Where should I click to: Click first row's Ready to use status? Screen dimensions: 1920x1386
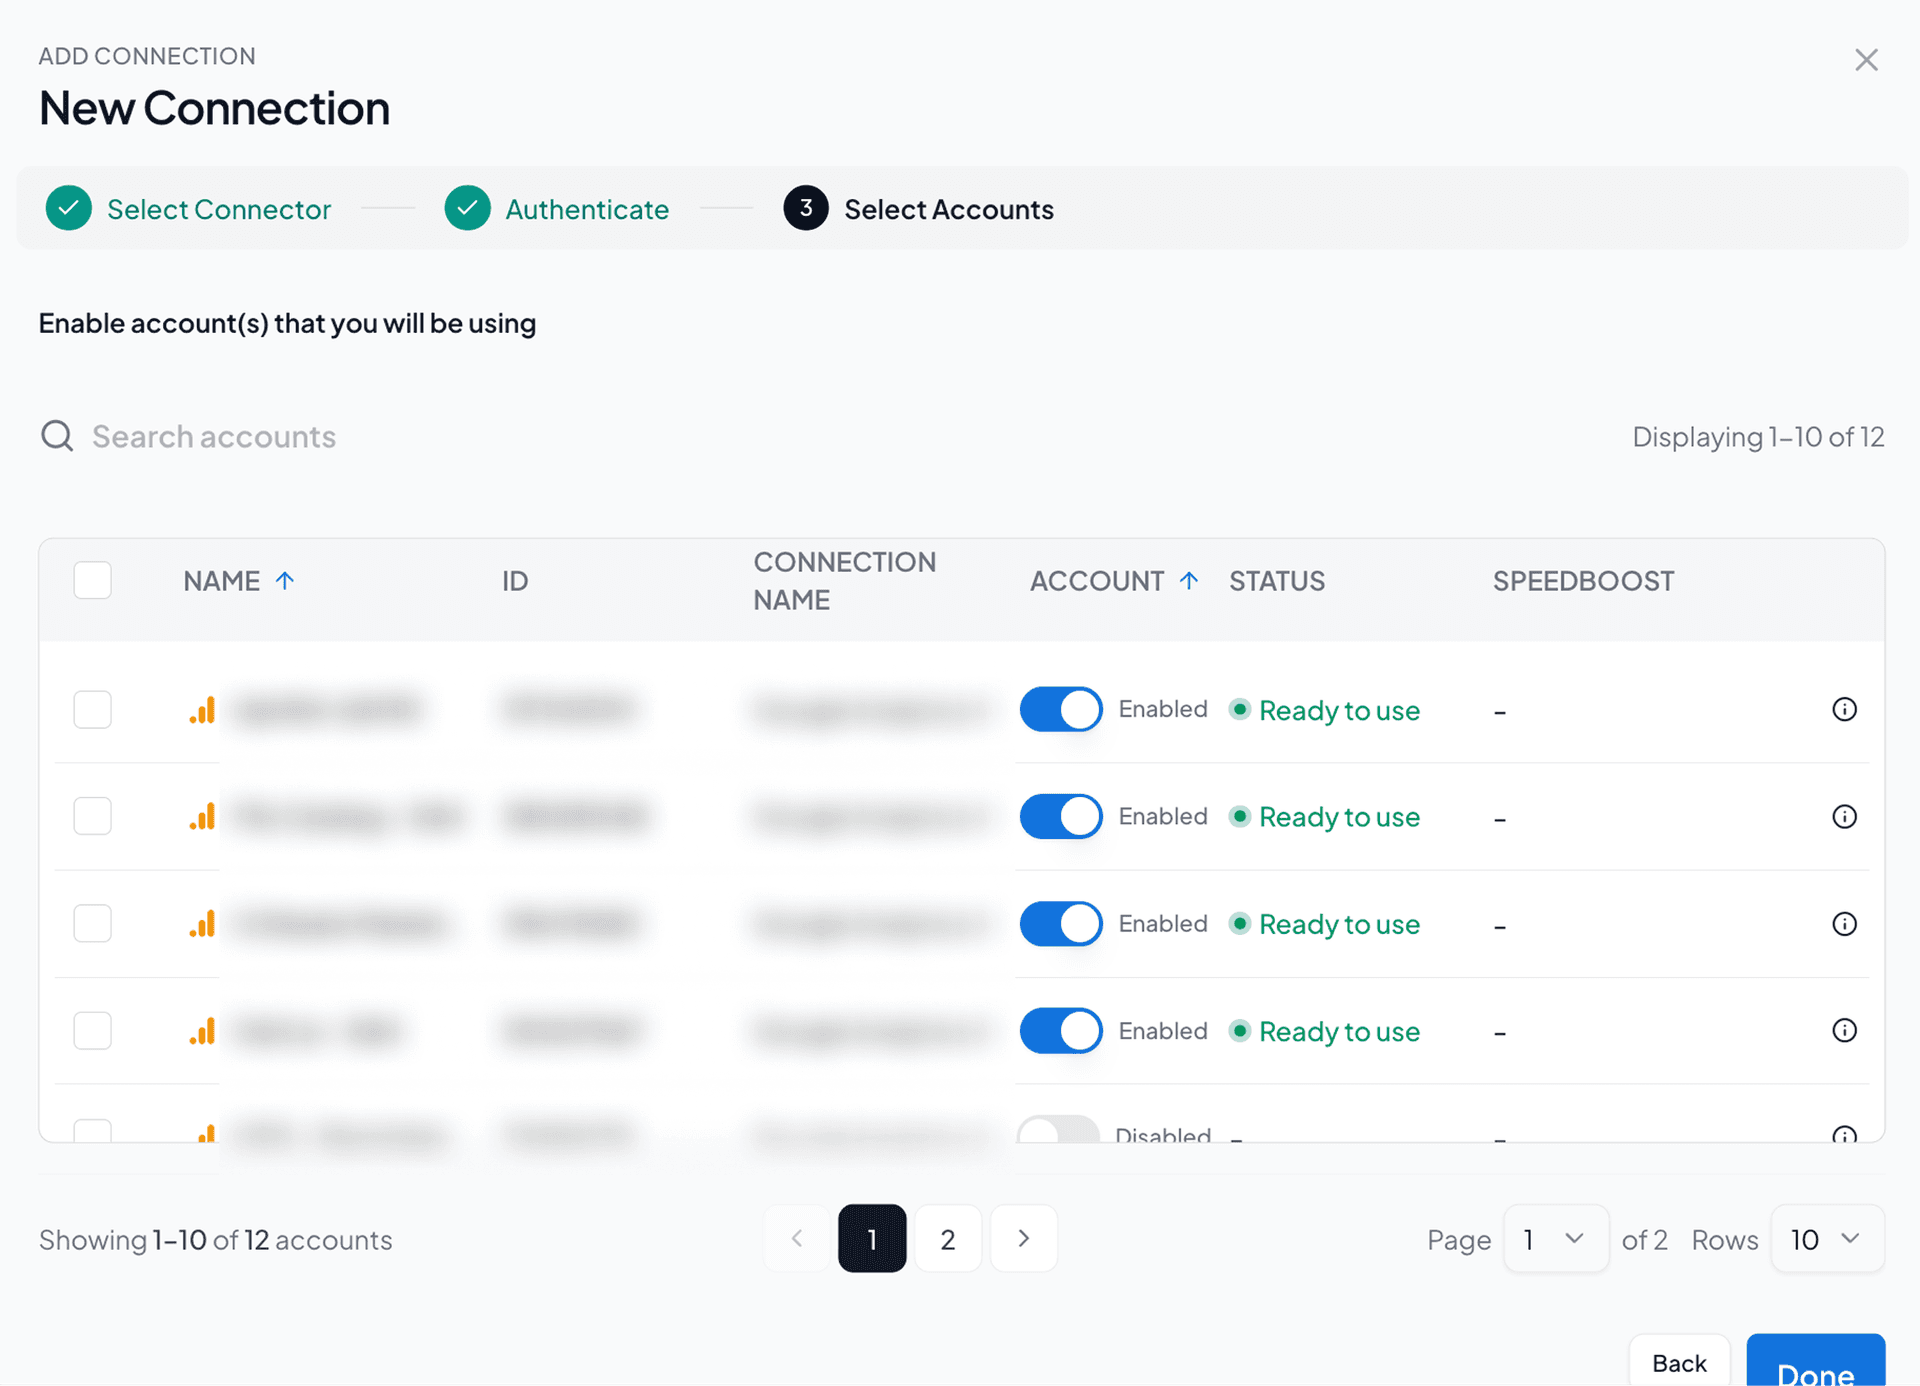click(x=1325, y=710)
